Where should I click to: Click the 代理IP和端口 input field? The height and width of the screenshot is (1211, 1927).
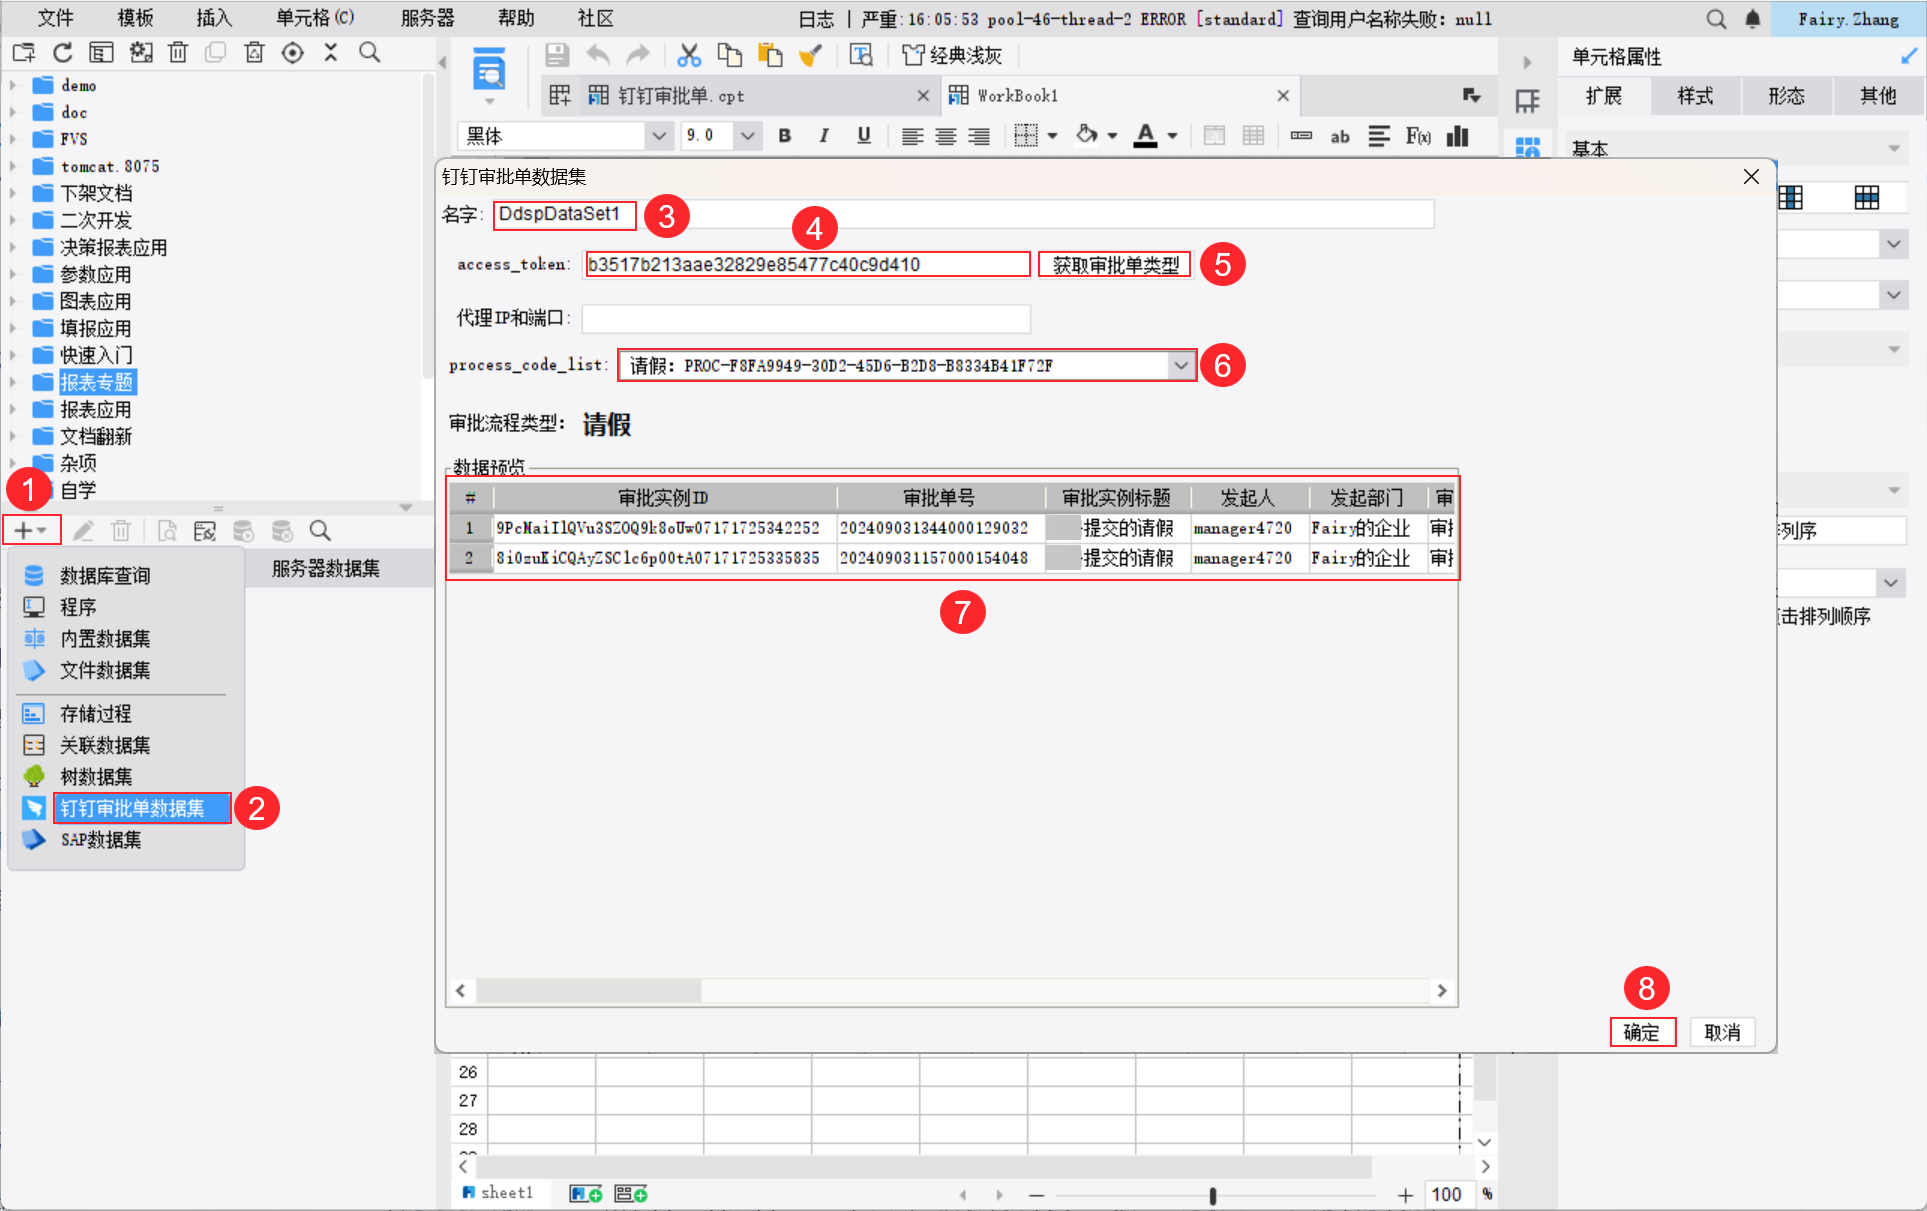pos(805,318)
